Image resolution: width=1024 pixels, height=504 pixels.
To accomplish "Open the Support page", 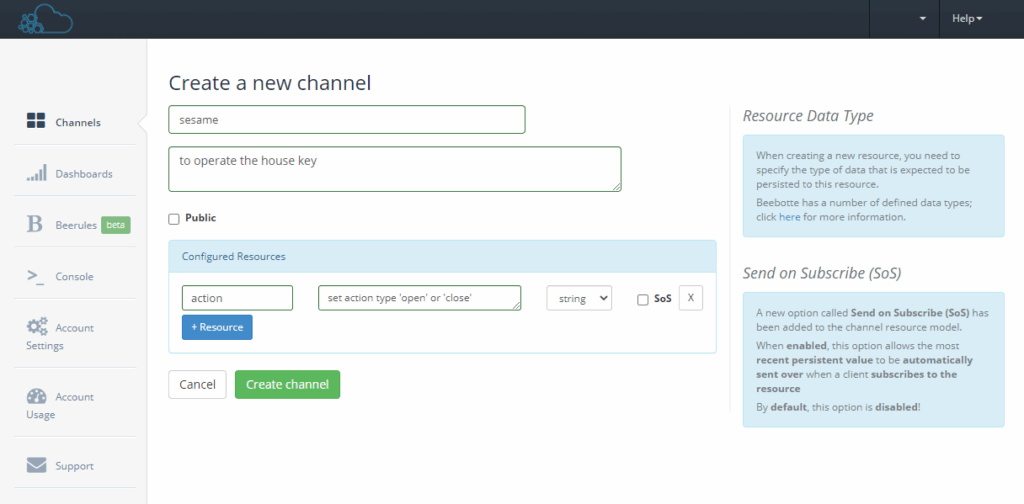I will click(75, 465).
